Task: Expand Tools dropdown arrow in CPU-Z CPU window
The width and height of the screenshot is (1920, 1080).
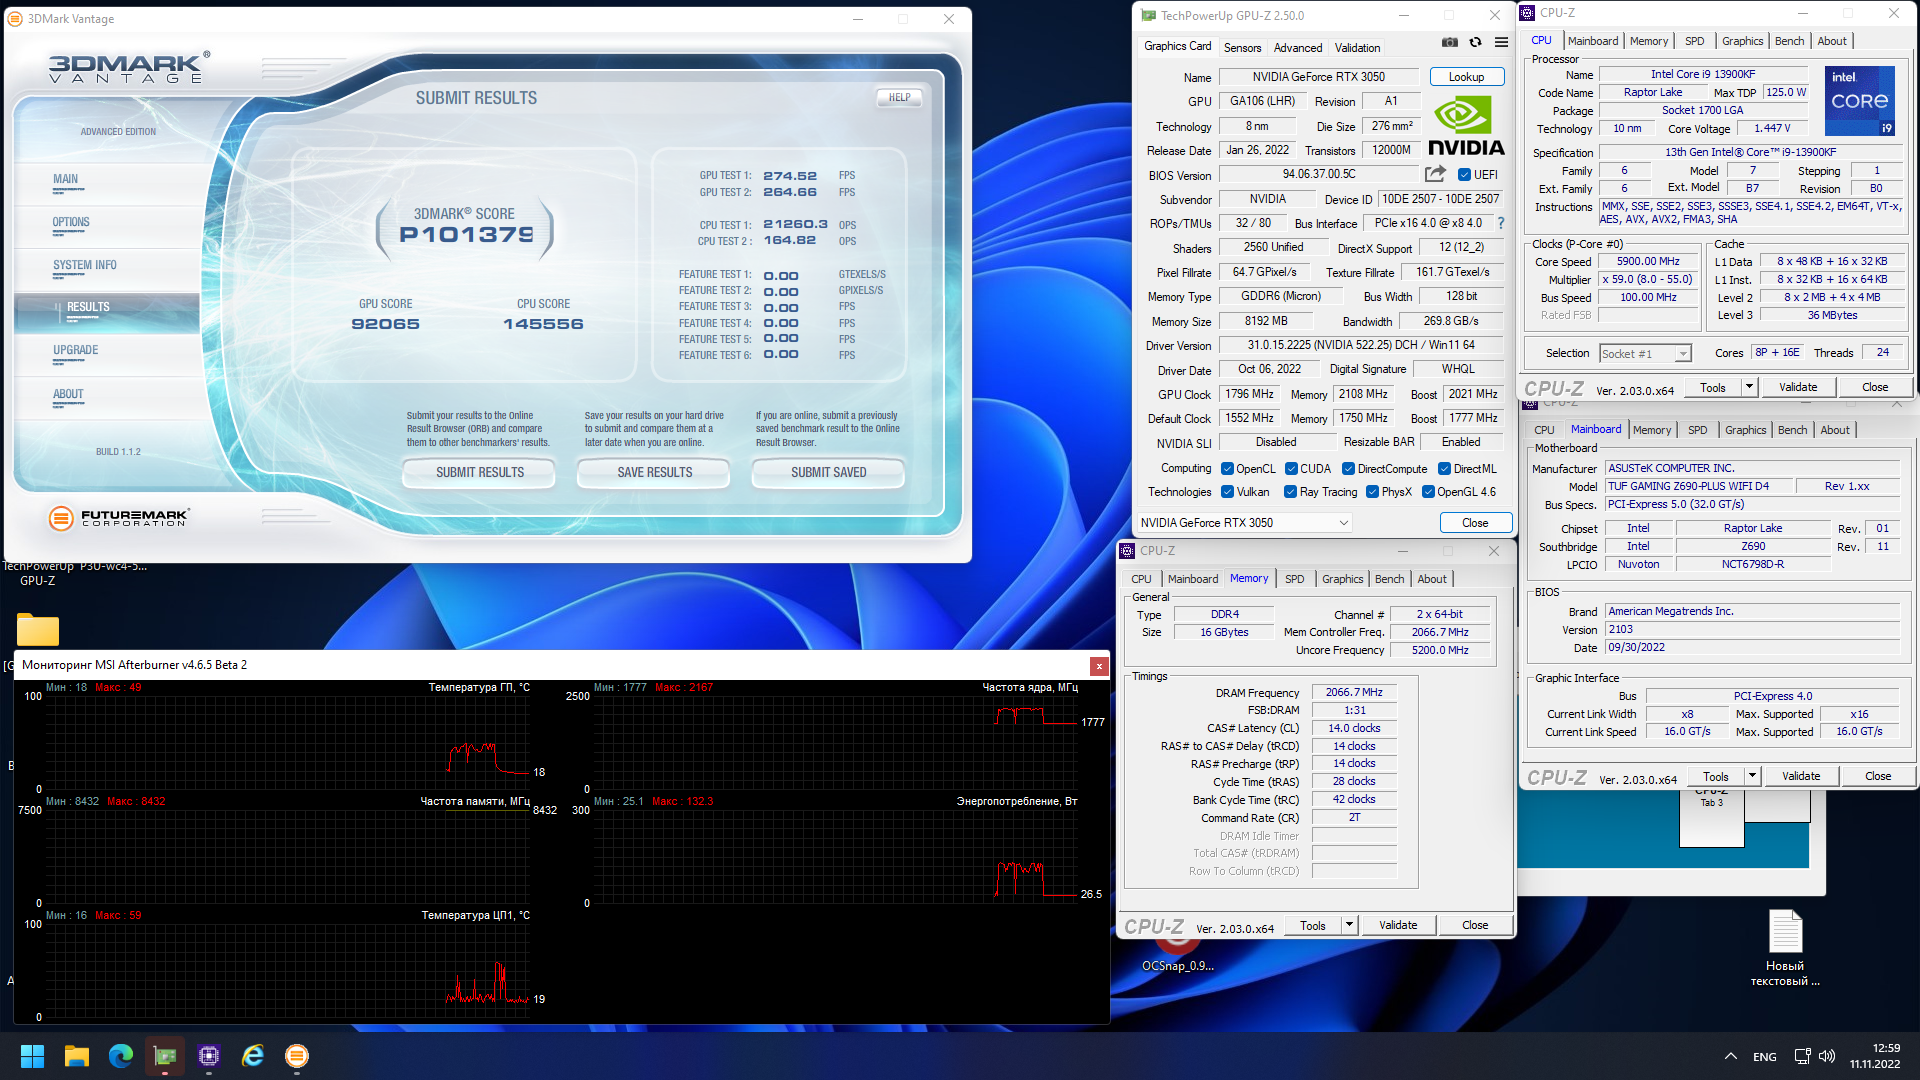Action: (1749, 387)
